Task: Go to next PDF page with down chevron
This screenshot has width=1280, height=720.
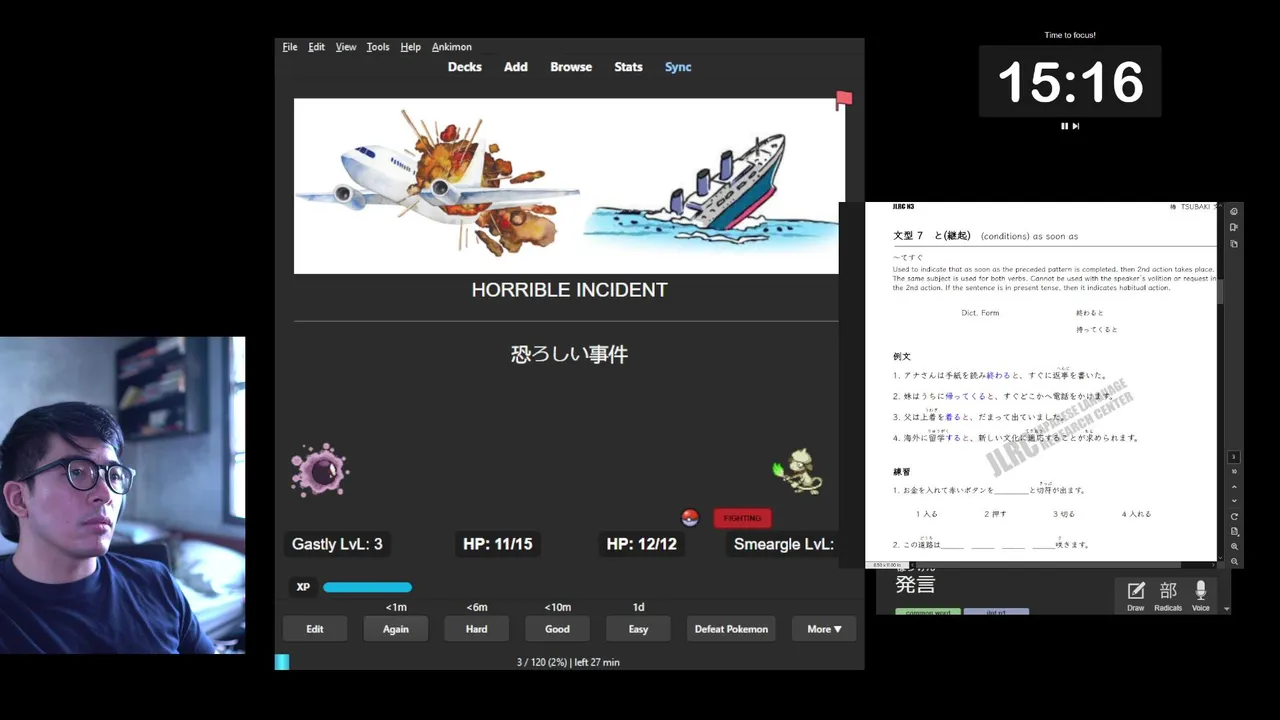Action: pos(1234,500)
